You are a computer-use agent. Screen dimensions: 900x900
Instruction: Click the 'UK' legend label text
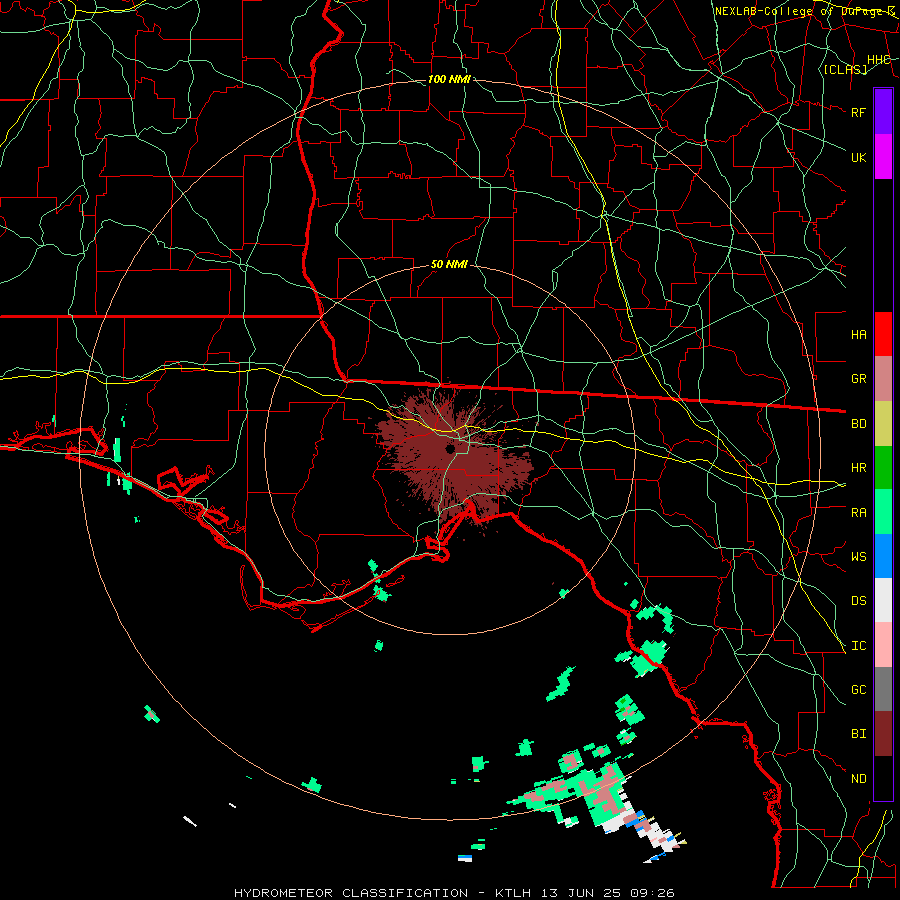[858, 157]
